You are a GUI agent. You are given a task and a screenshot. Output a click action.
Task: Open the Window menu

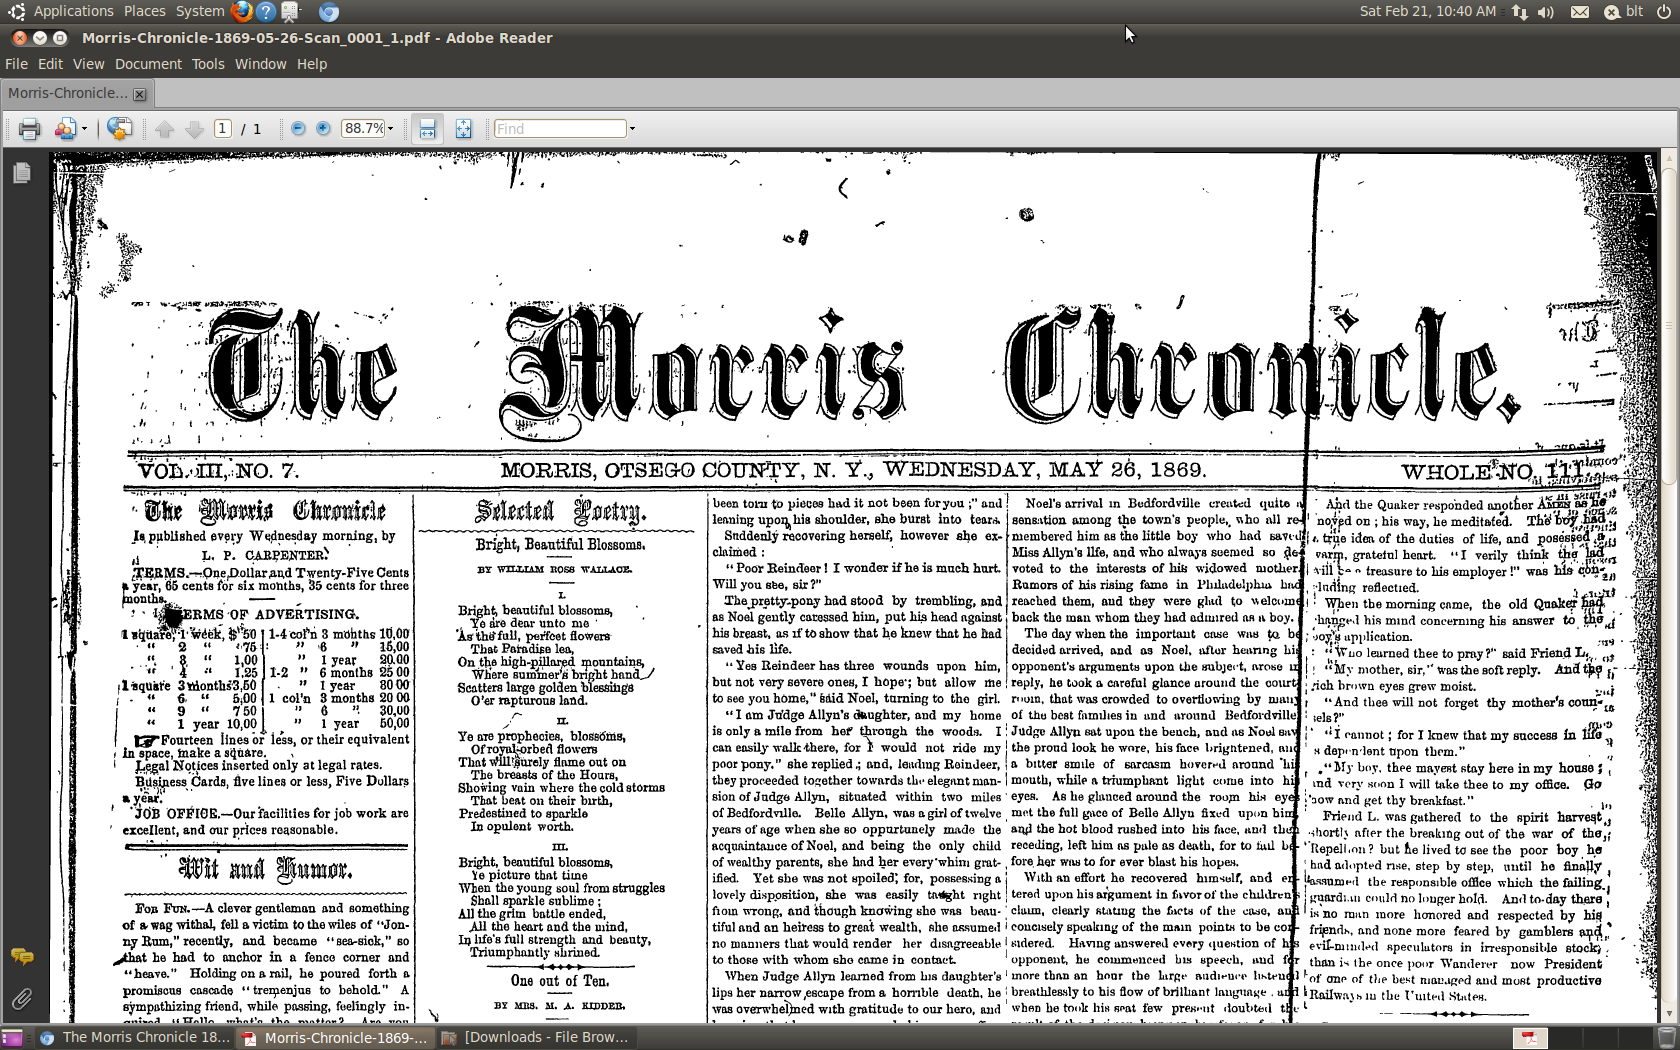coord(260,64)
